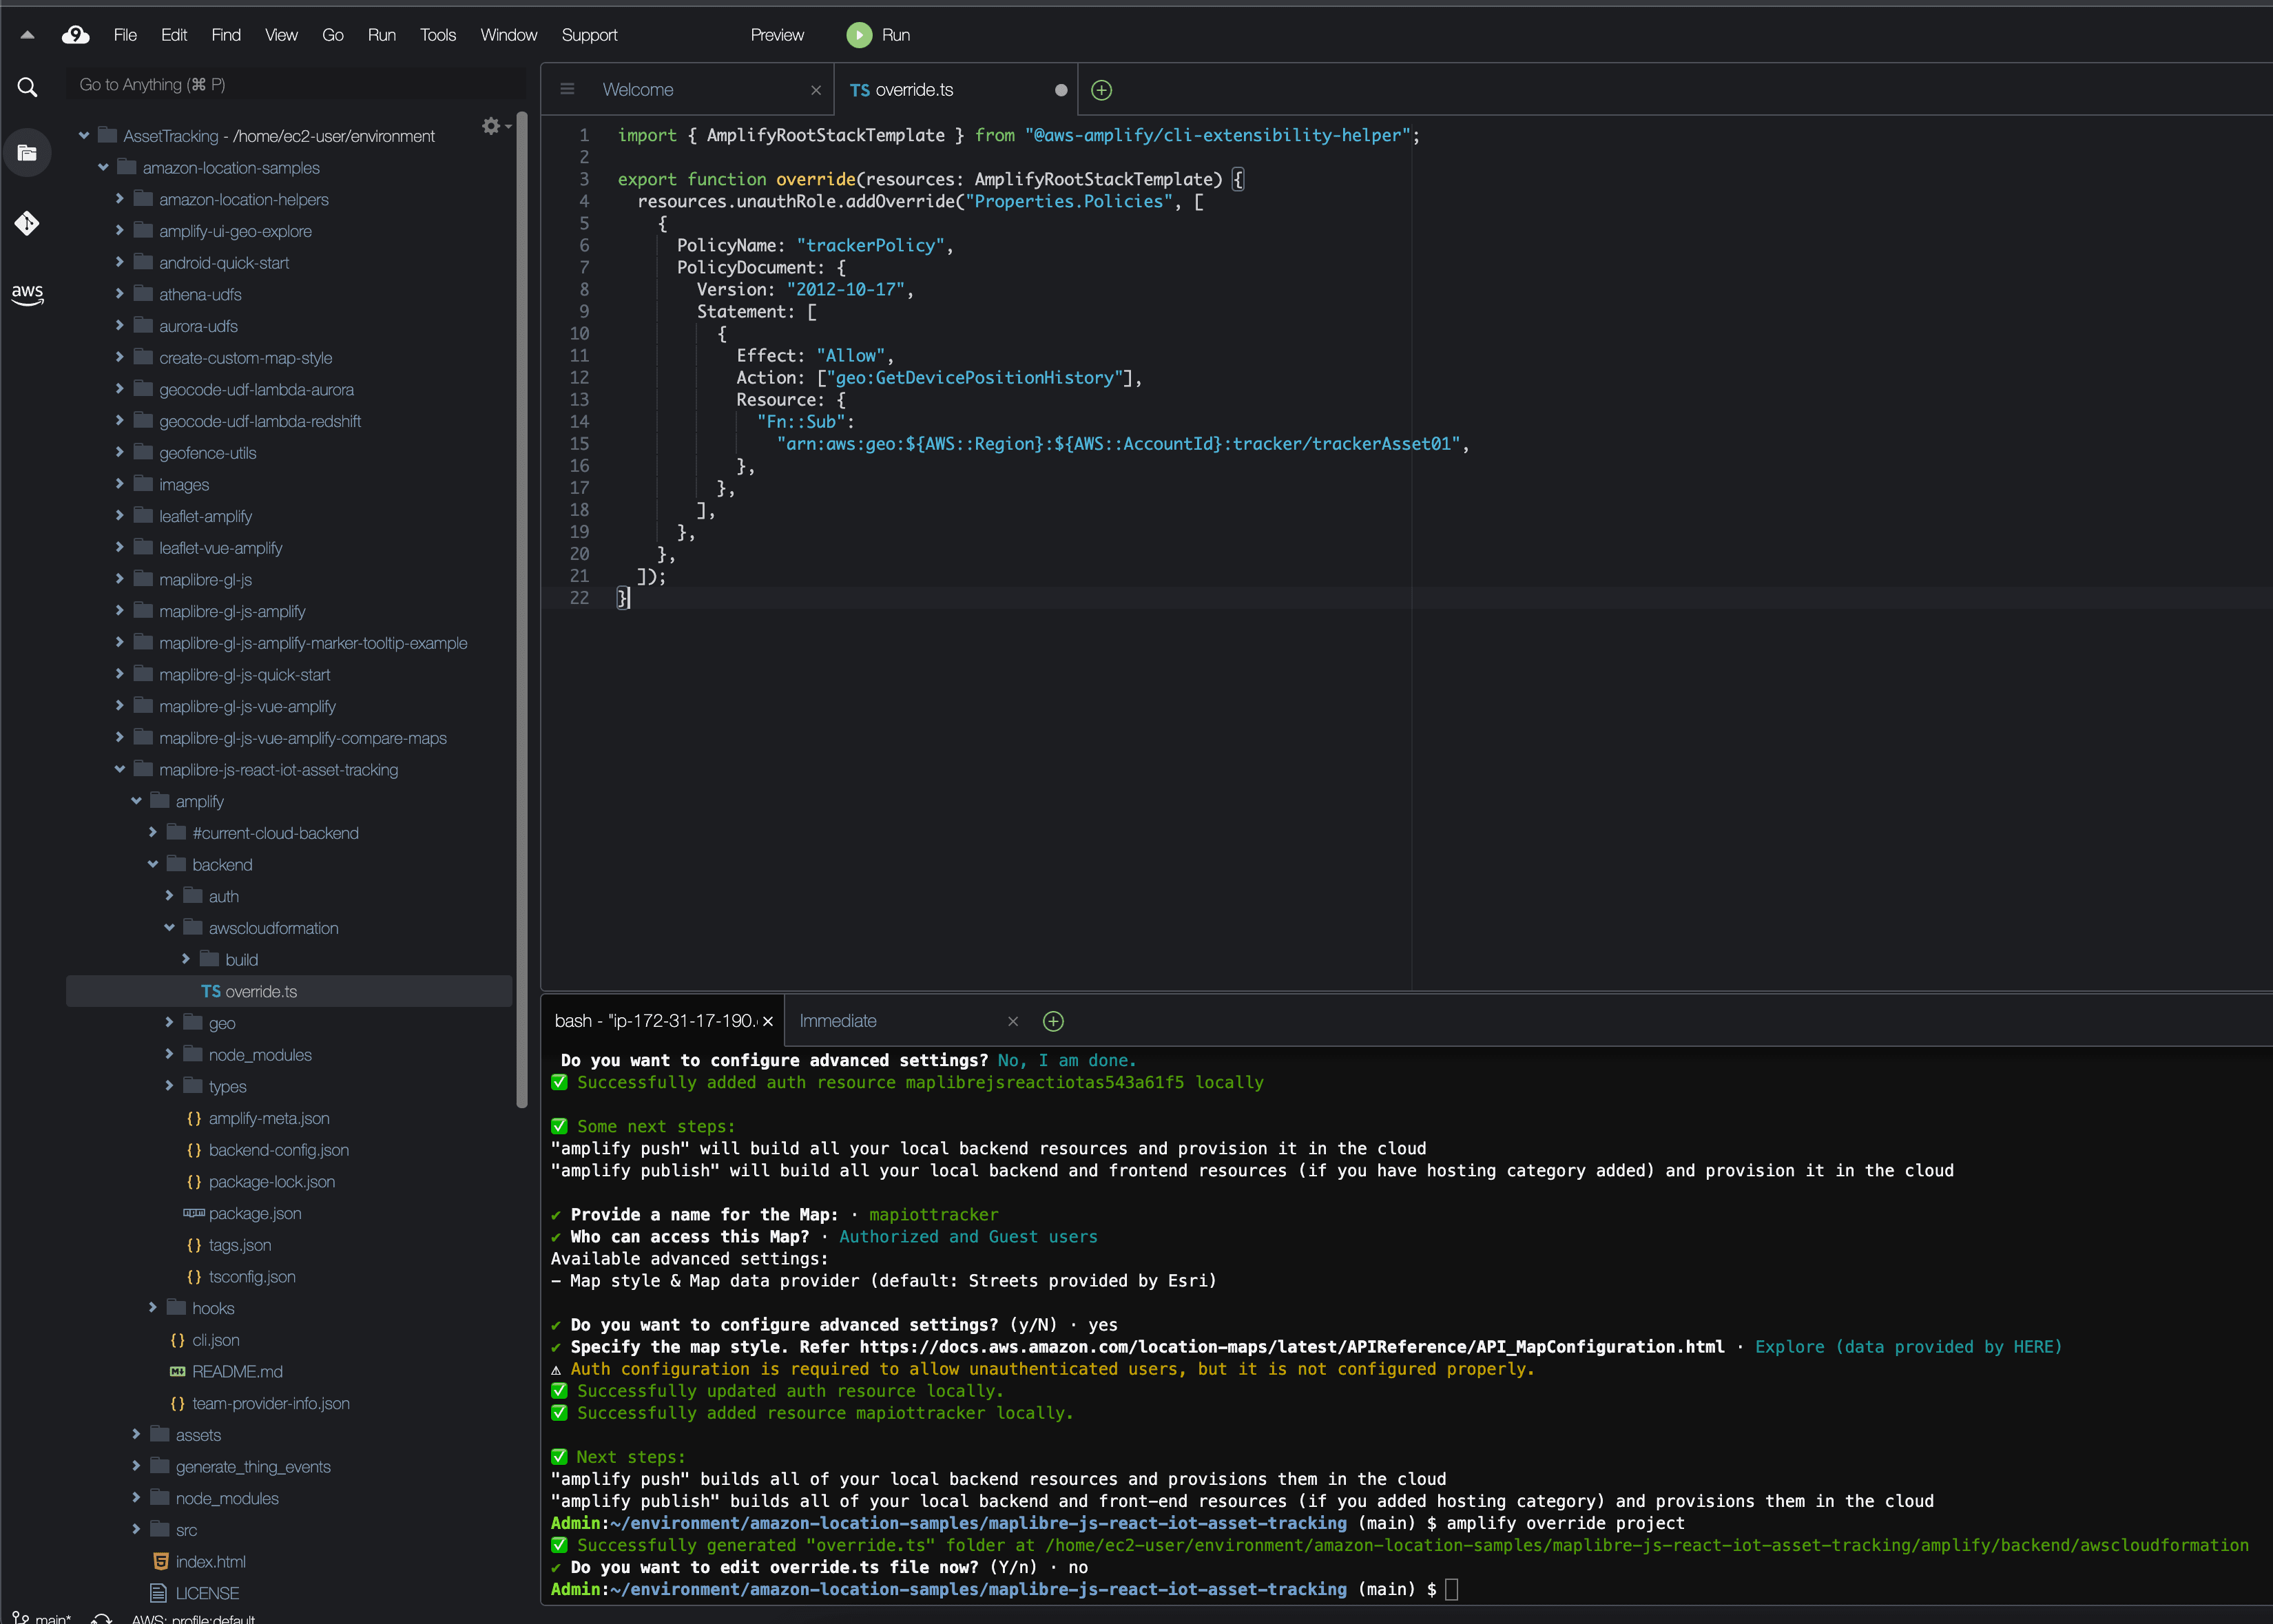Collapse the menu bar with up arrow
2273x1624 pixels.
(x=27, y=35)
